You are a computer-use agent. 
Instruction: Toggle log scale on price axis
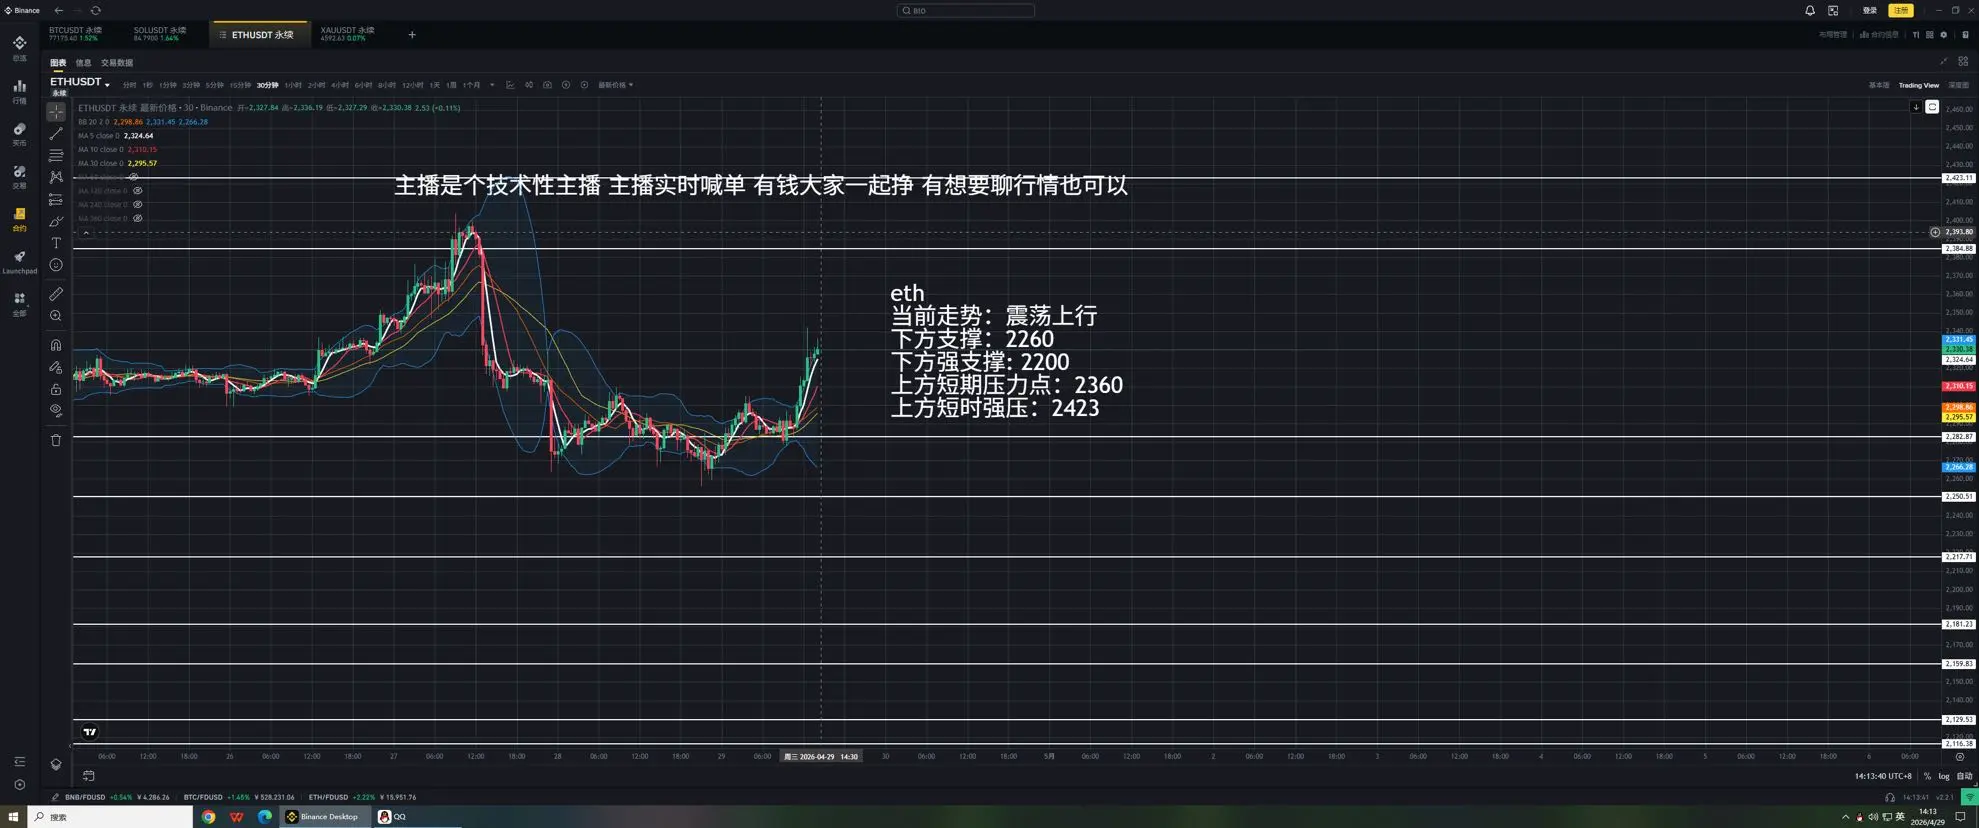click(x=1944, y=776)
